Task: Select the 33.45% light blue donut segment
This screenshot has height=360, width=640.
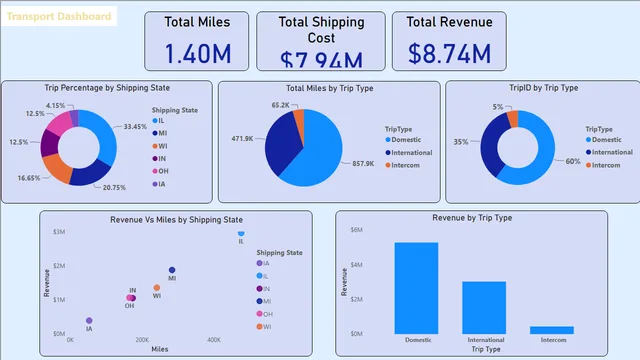Action: 105,135
